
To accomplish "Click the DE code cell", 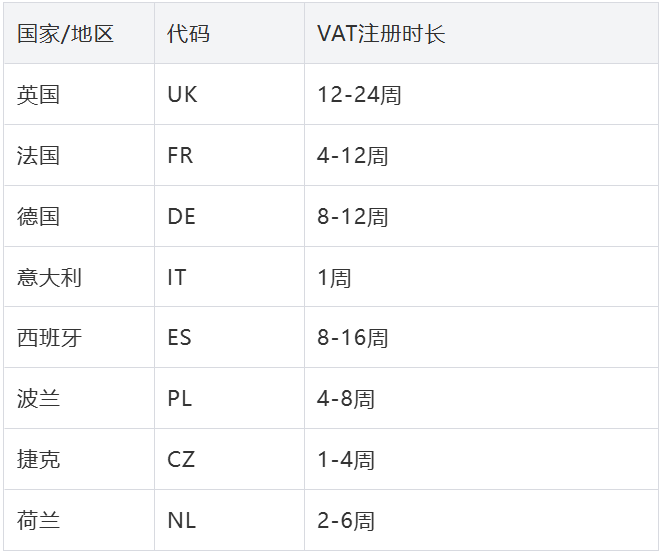I will (x=182, y=217).
